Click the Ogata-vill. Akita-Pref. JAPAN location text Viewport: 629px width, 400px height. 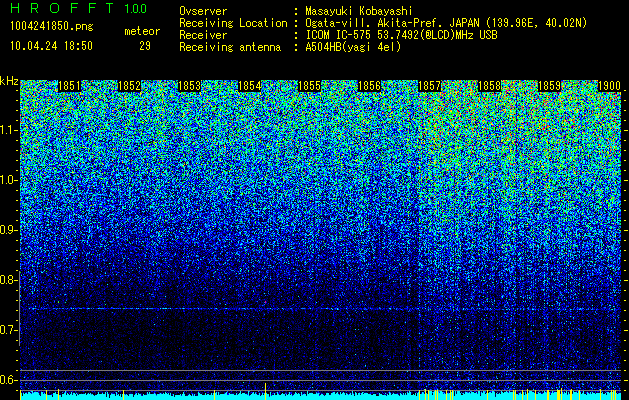click(446, 23)
